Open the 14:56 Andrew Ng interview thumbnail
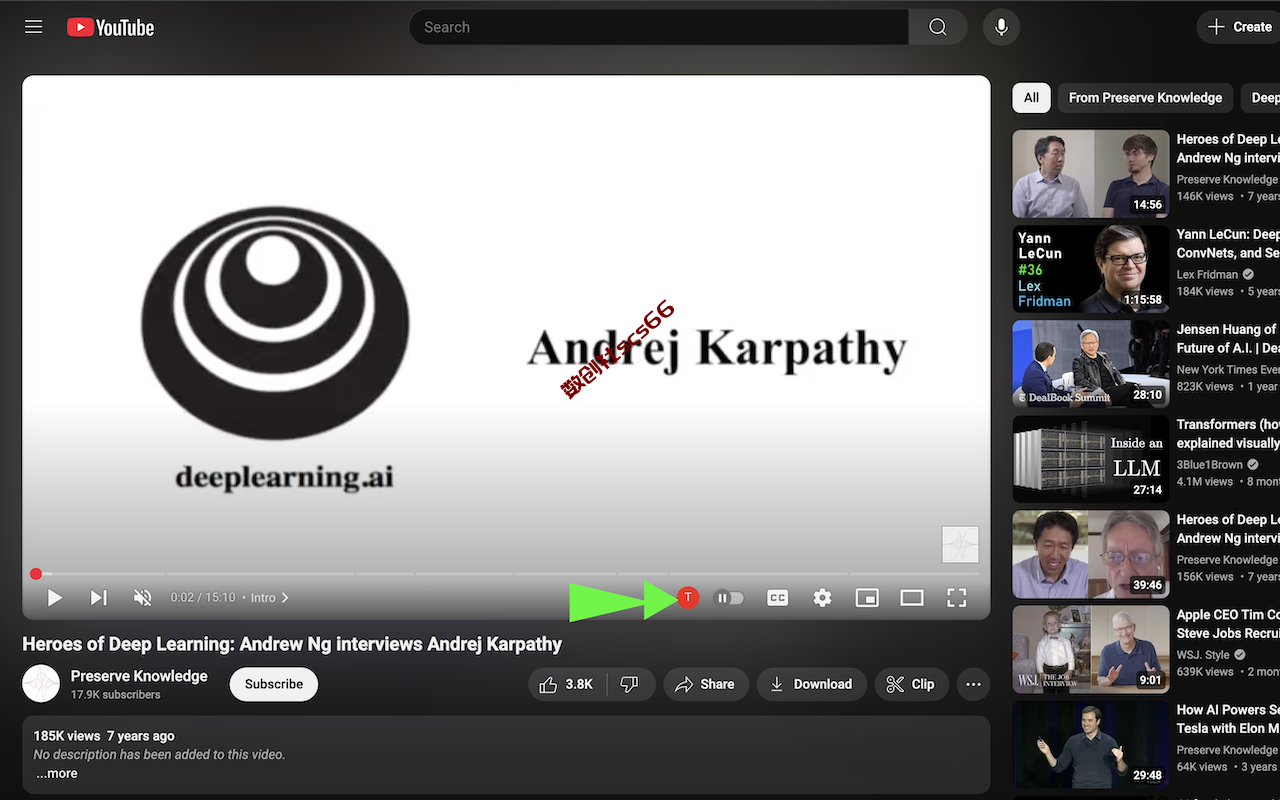The height and width of the screenshot is (800, 1280). 1091,174
